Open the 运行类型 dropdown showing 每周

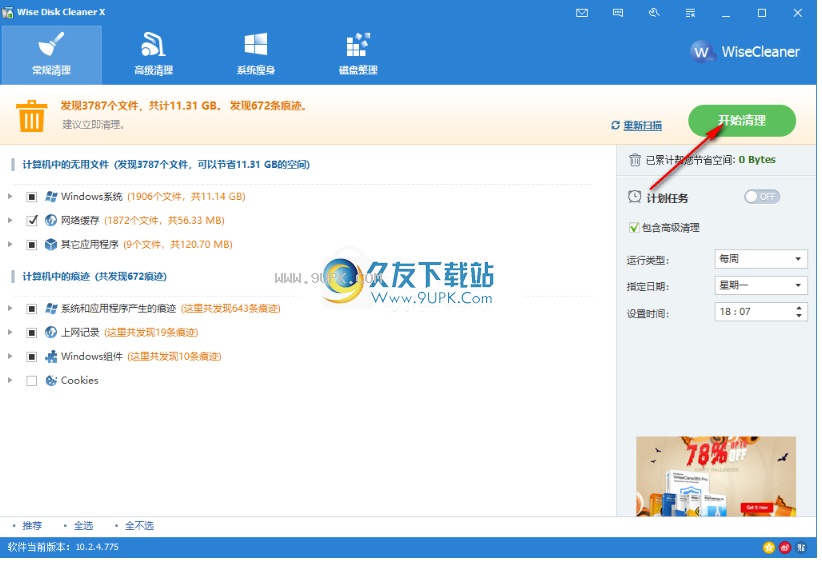[761, 259]
